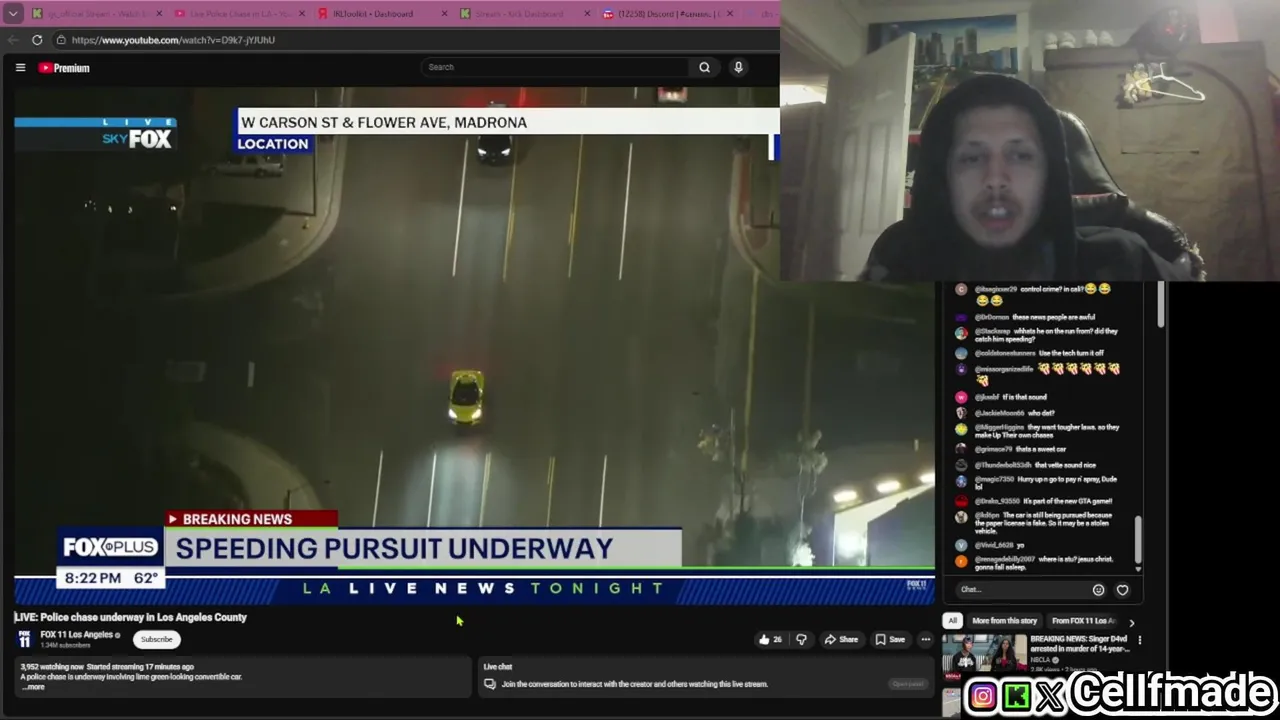Click chat user @Vivid_6628
The image size is (1280, 720).
point(994,545)
